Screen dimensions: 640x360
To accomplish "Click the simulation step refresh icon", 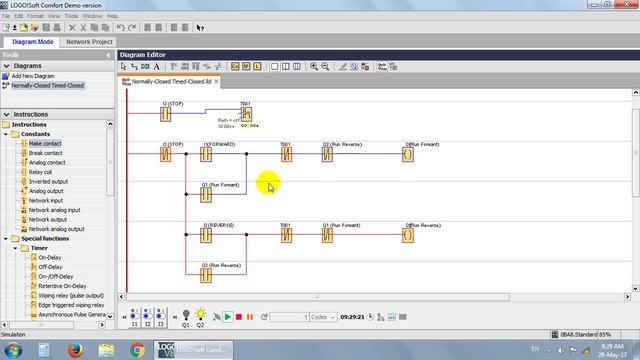I will (x=264, y=317).
